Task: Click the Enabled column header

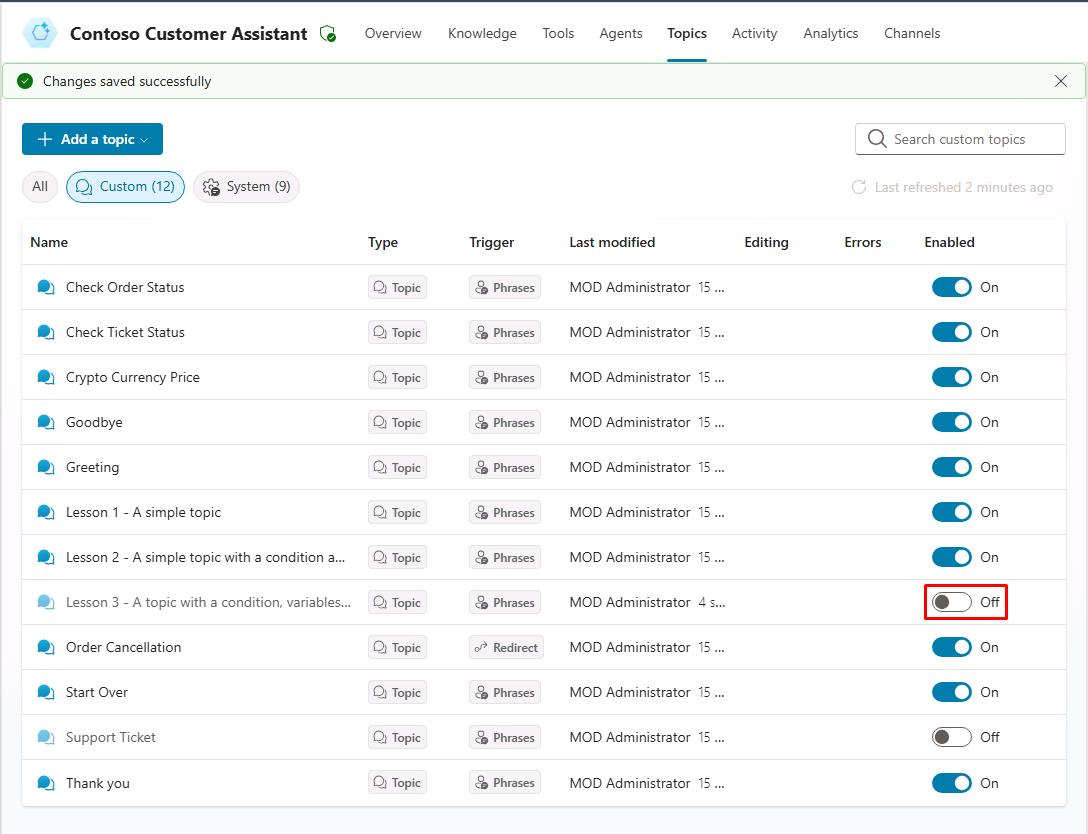Action: (x=949, y=242)
